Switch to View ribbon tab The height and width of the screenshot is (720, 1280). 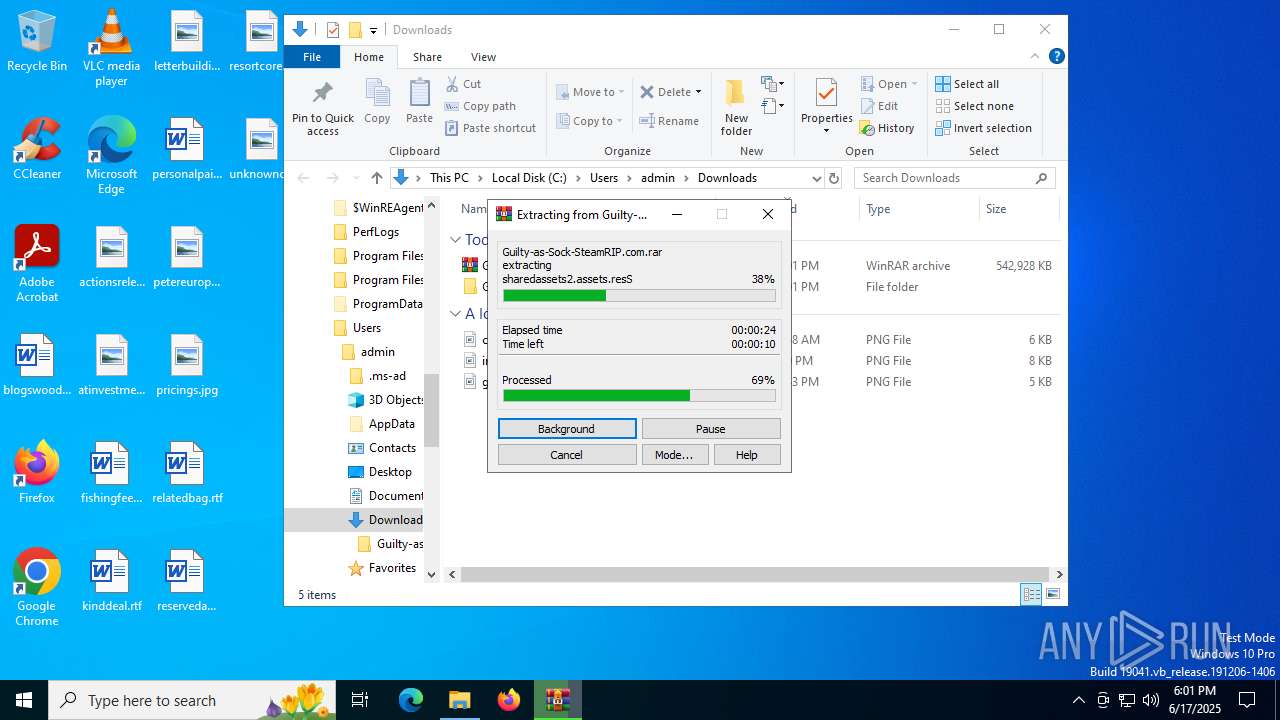483,57
